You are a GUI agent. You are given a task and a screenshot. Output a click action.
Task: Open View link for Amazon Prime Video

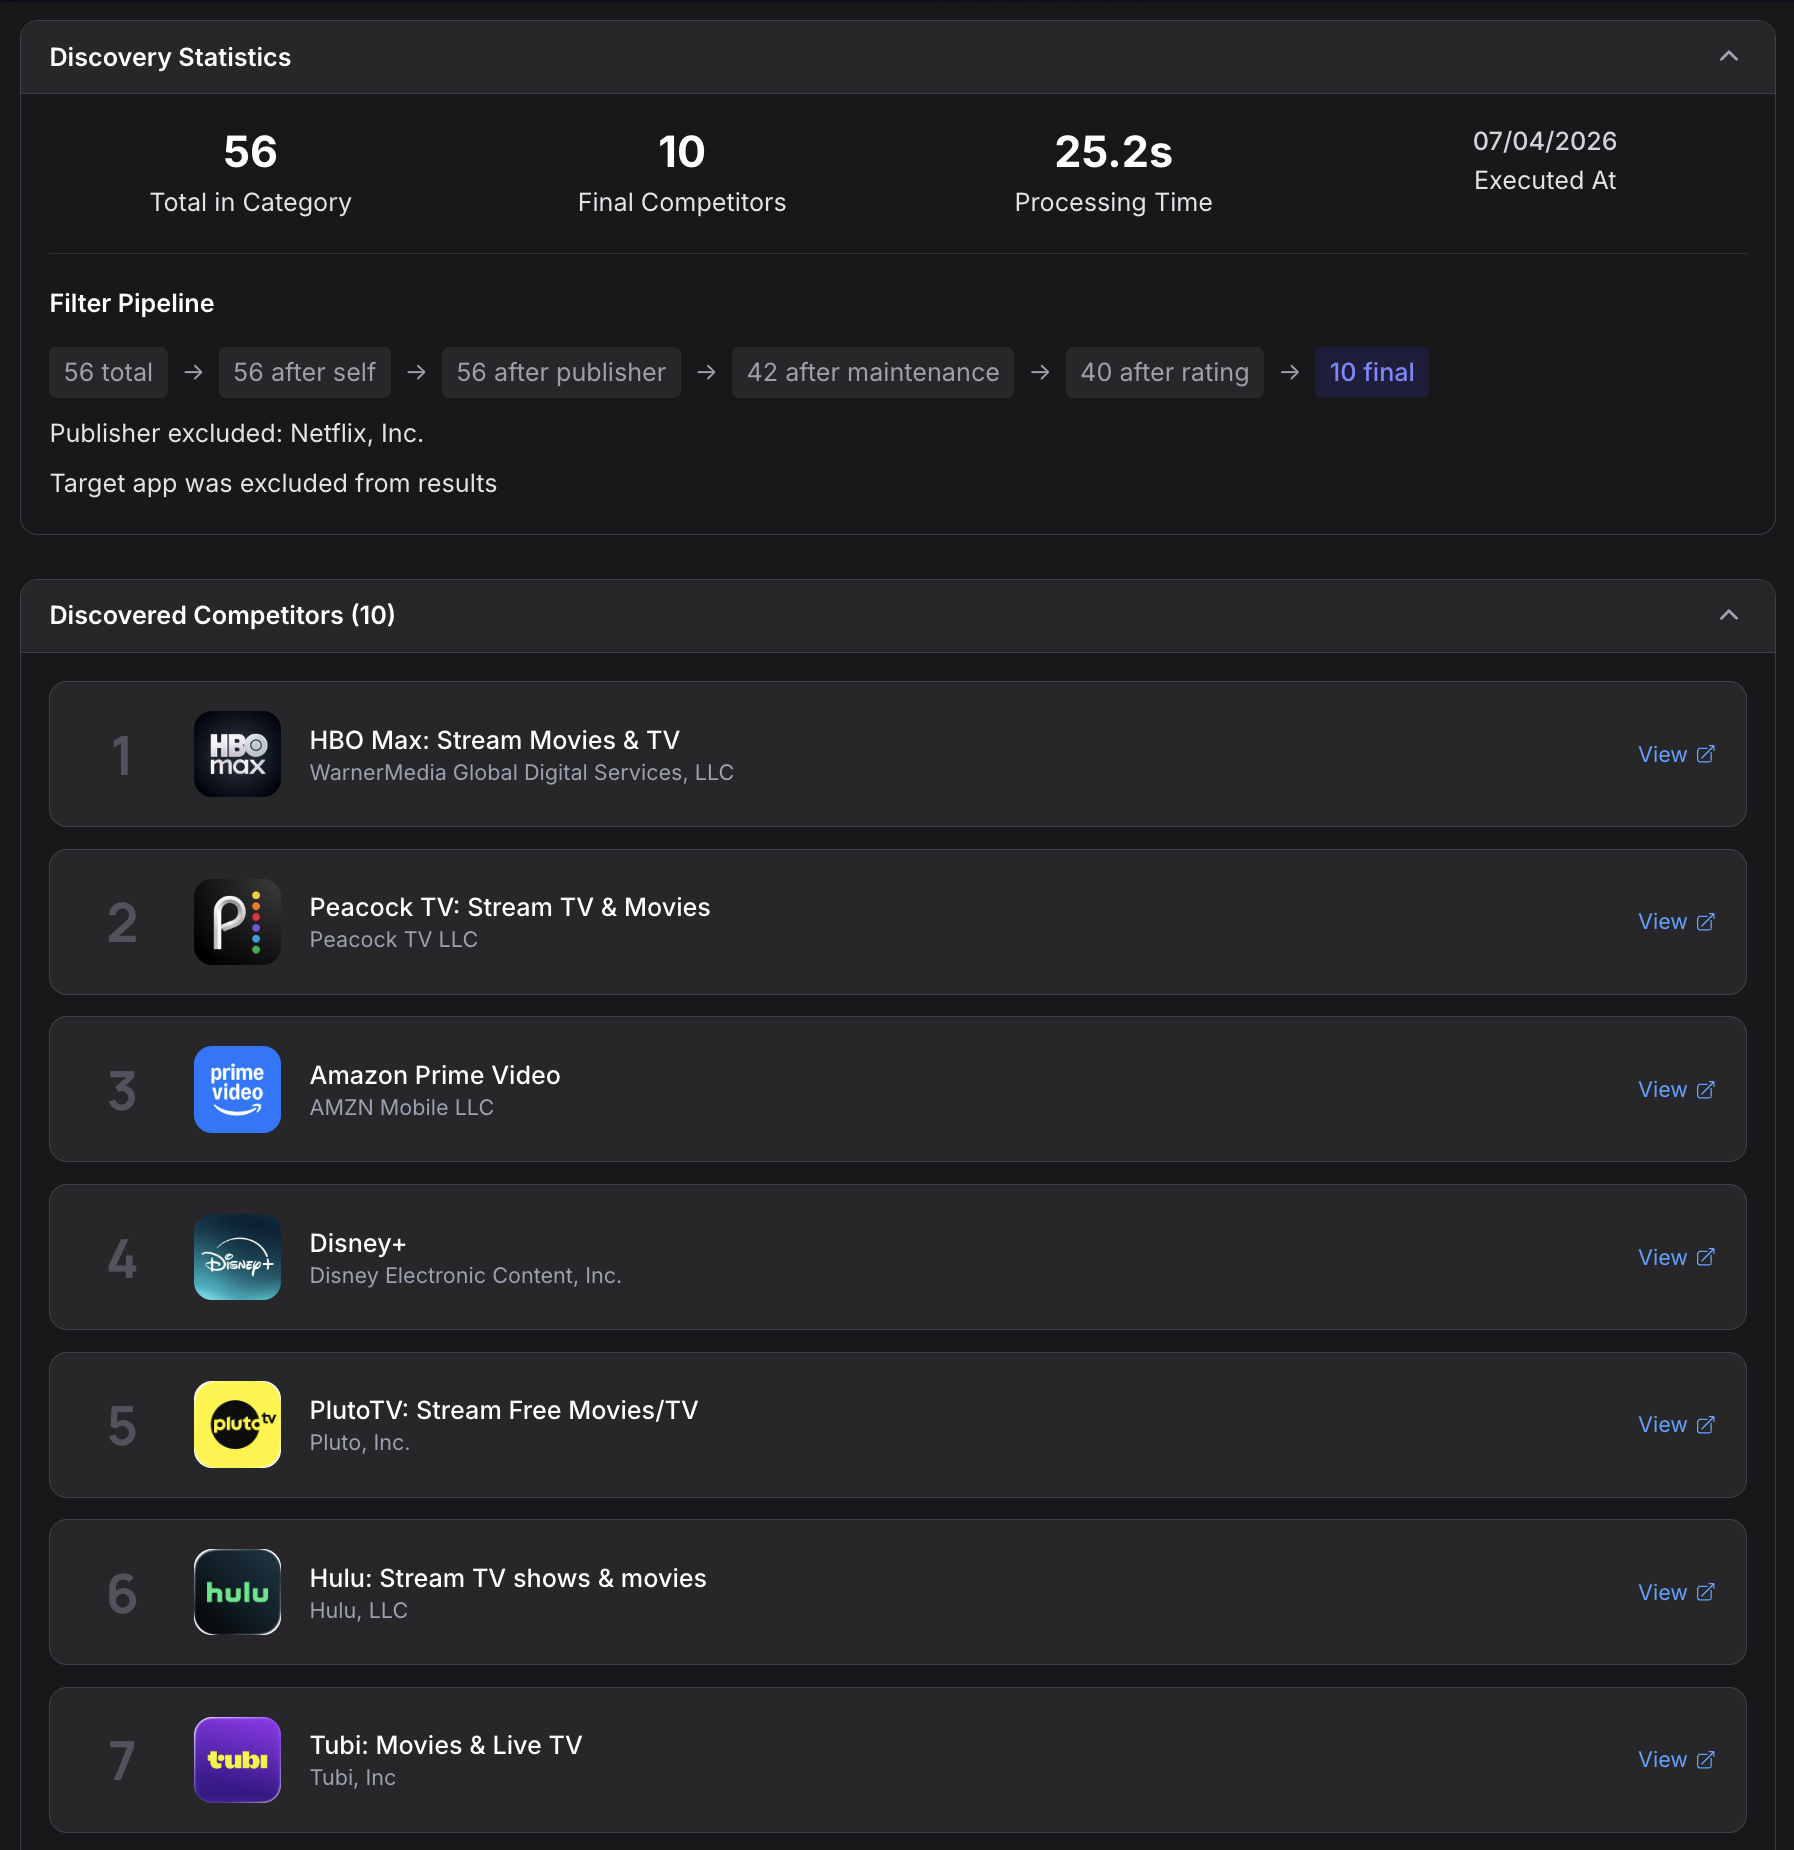click(x=1676, y=1090)
